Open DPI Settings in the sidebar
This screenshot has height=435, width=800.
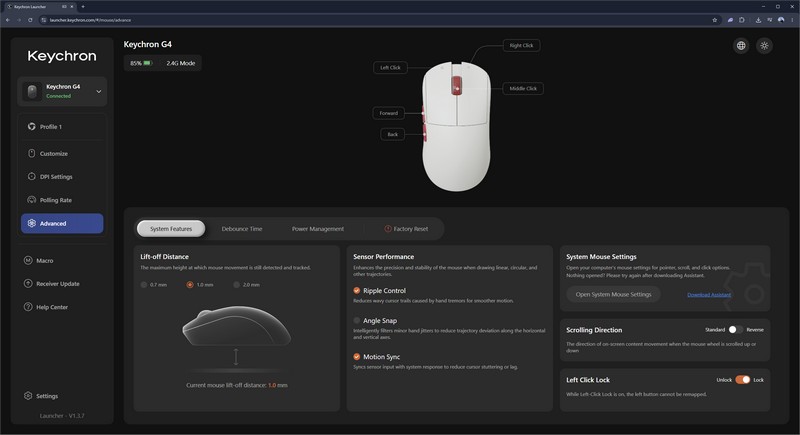coord(62,176)
